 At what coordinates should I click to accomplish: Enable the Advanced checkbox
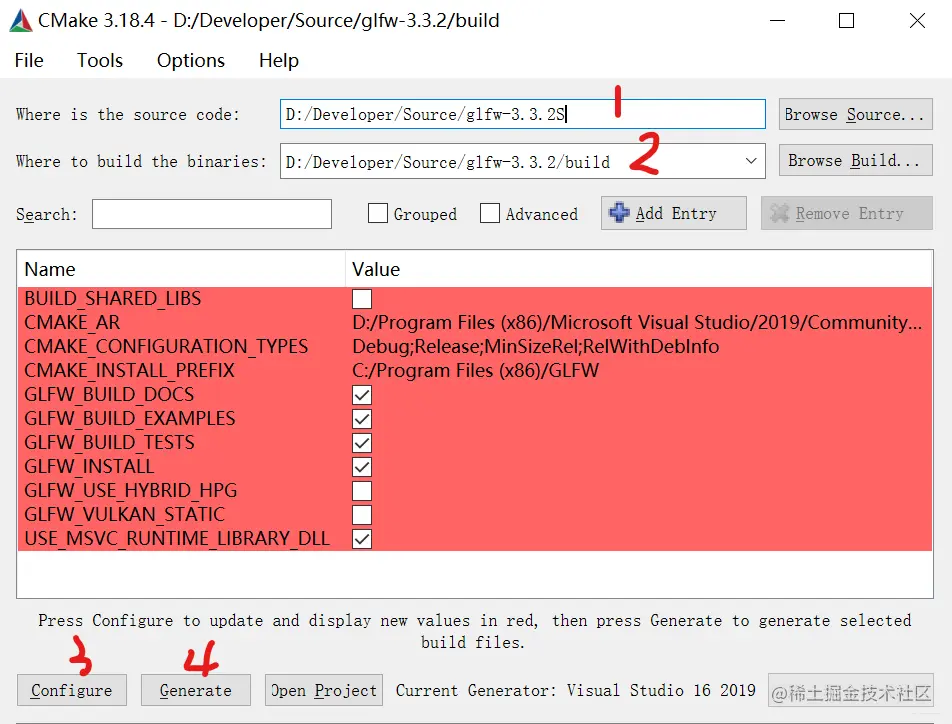coord(489,213)
